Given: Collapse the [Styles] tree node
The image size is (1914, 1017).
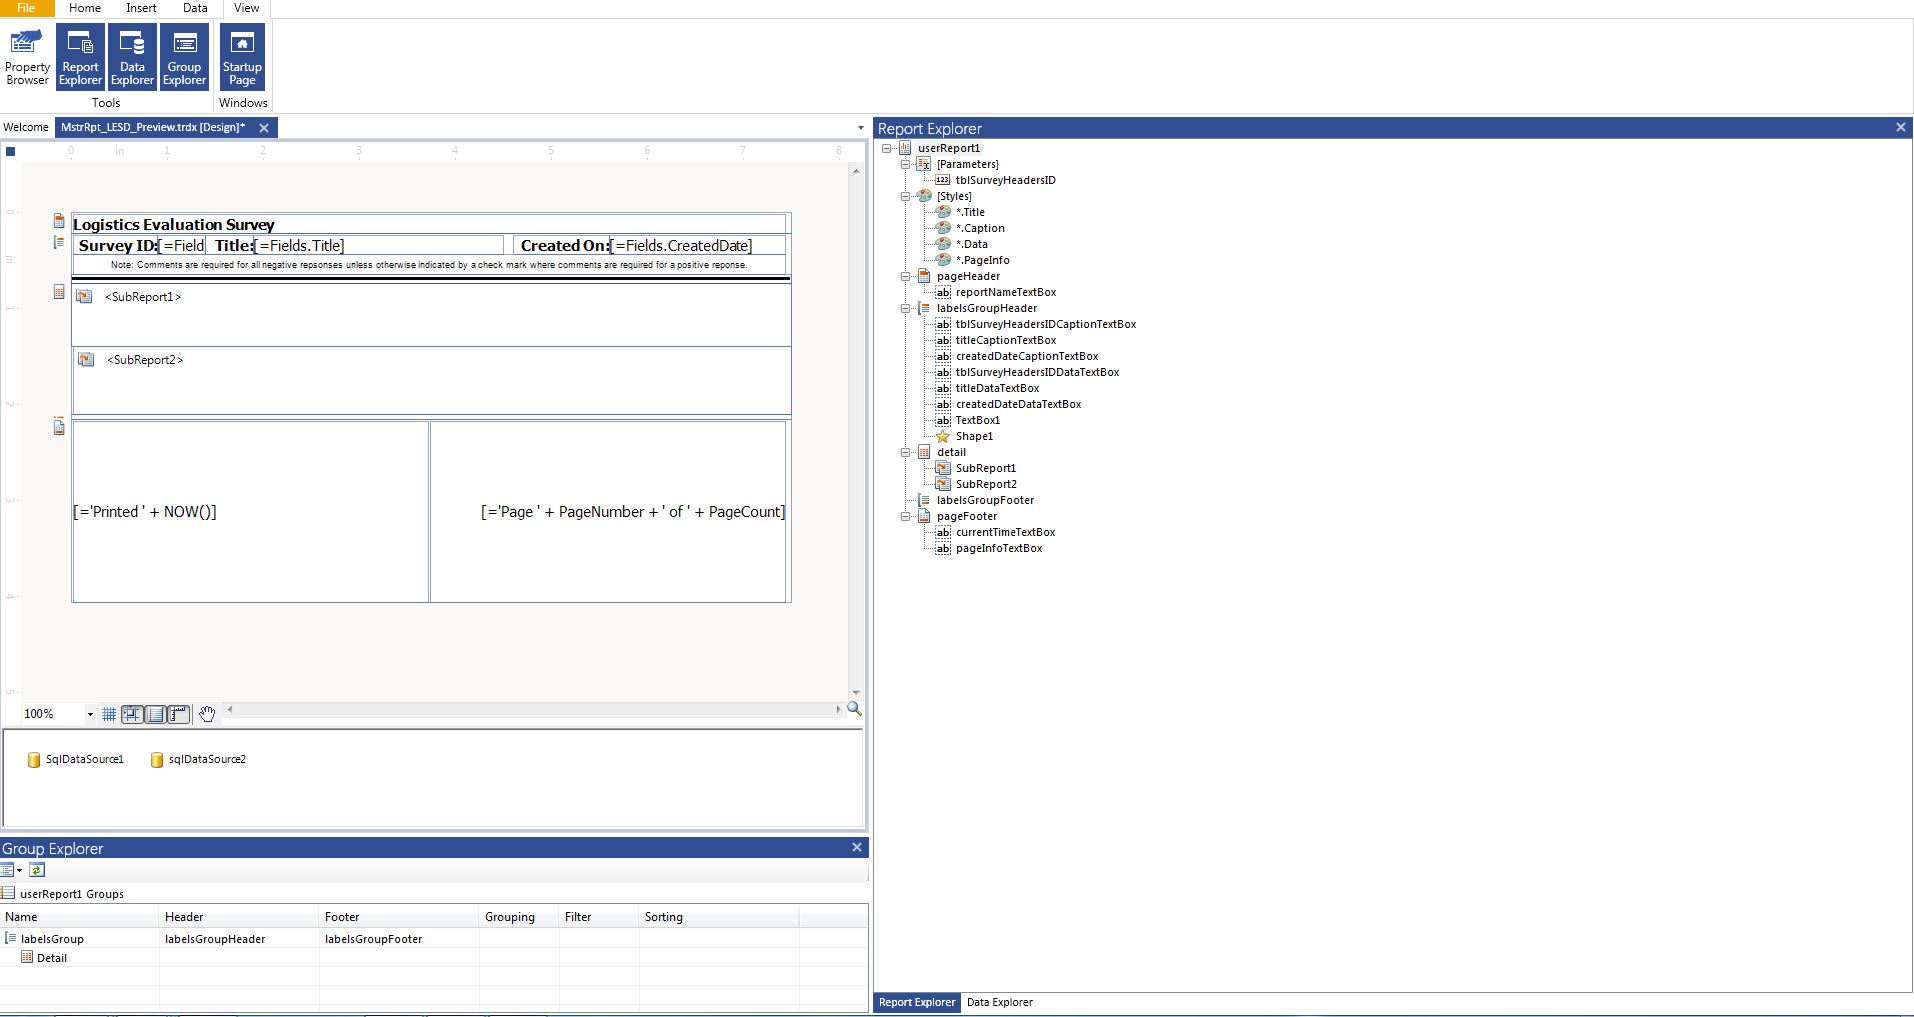Looking at the screenshot, I should tap(906, 196).
